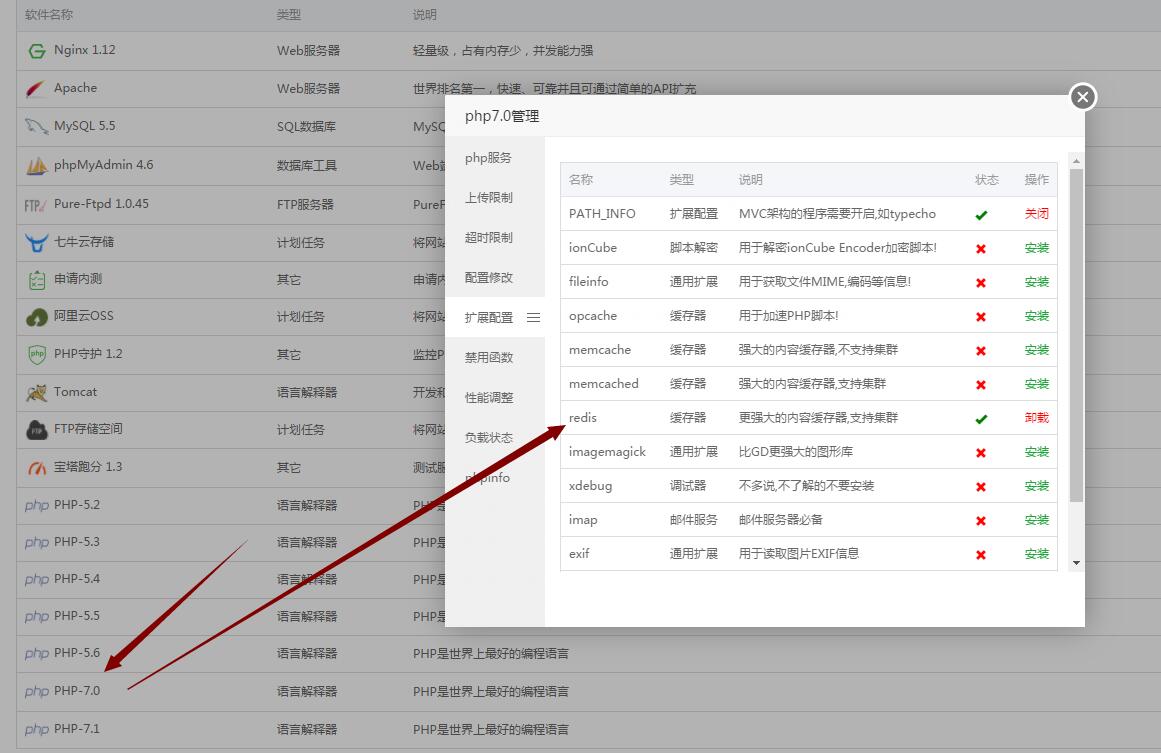
Task: Open the 超时限制 tab
Action: (x=495, y=238)
